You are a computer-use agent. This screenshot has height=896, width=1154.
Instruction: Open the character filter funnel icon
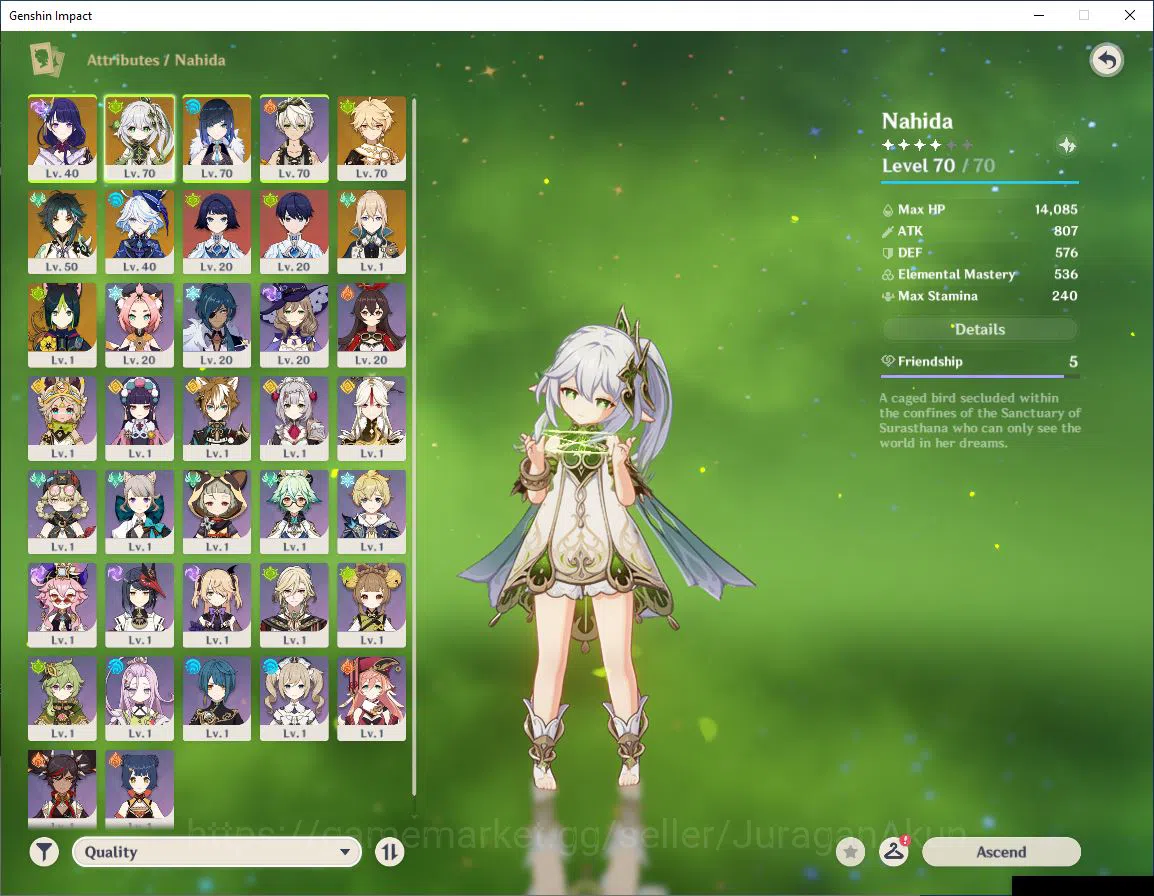point(44,852)
